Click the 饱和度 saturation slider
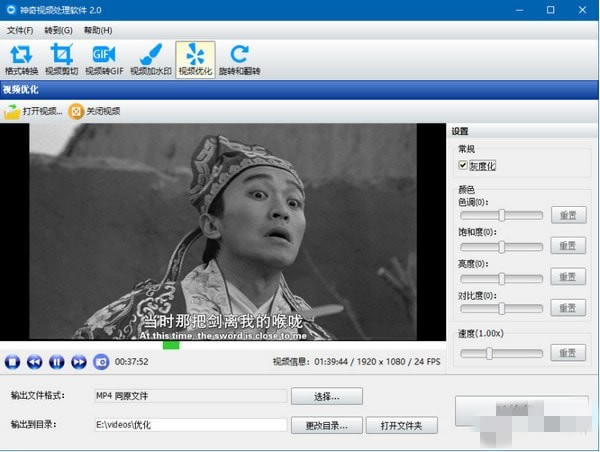Viewport: 600px width, 452px height. coord(501,247)
